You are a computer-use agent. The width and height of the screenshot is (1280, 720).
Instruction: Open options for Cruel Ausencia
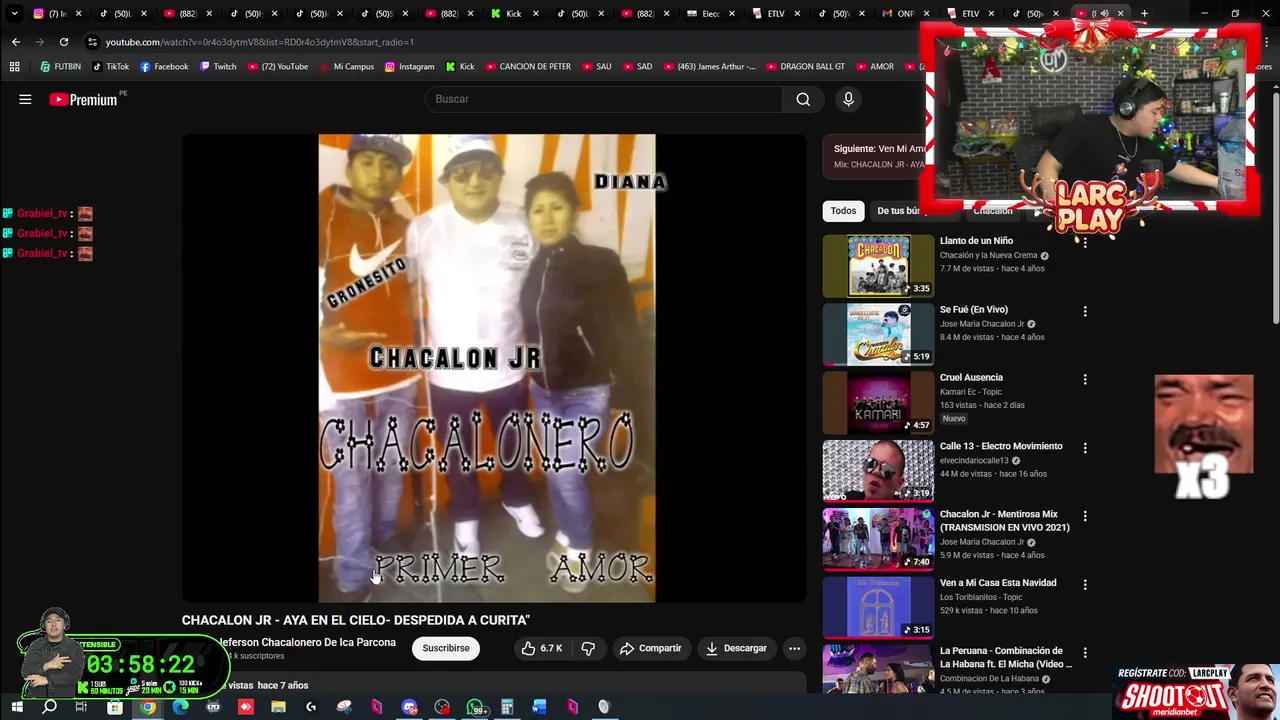pyautogui.click(x=1085, y=379)
